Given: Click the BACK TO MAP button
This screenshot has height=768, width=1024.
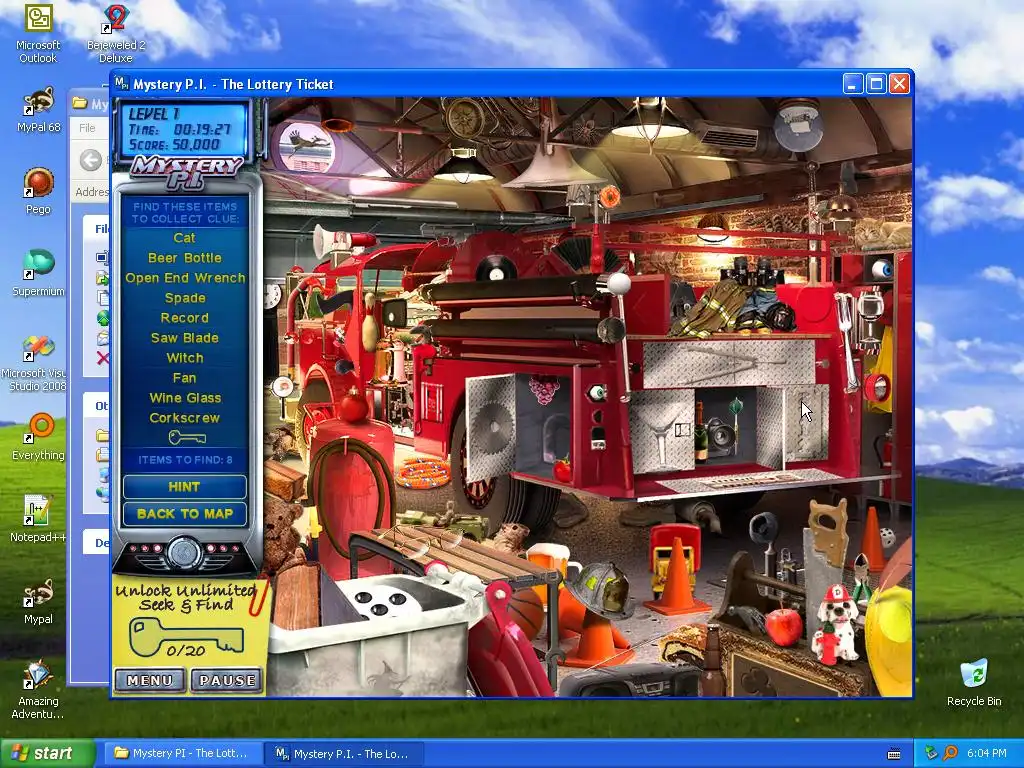Looking at the screenshot, I should [x=184, y=514].
